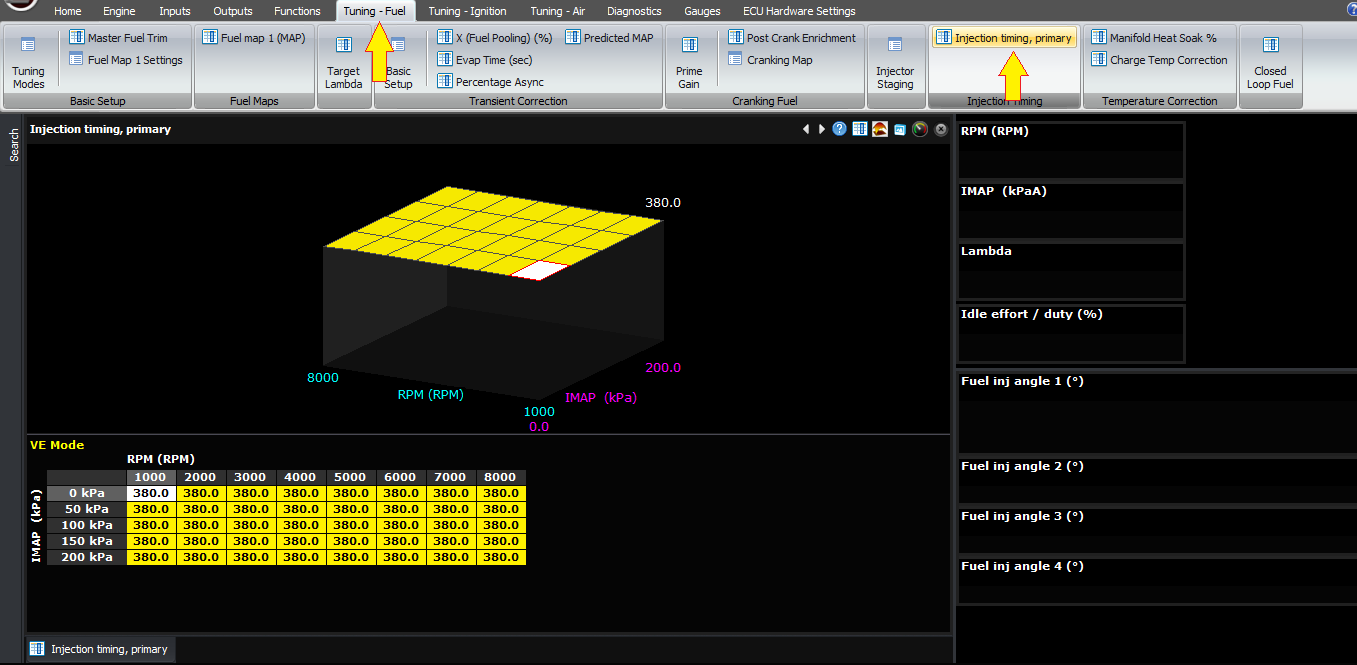Click the 1000 RPM column header
The height and width of the screenshot is (665, 1357).
click(x=152, y=477)
